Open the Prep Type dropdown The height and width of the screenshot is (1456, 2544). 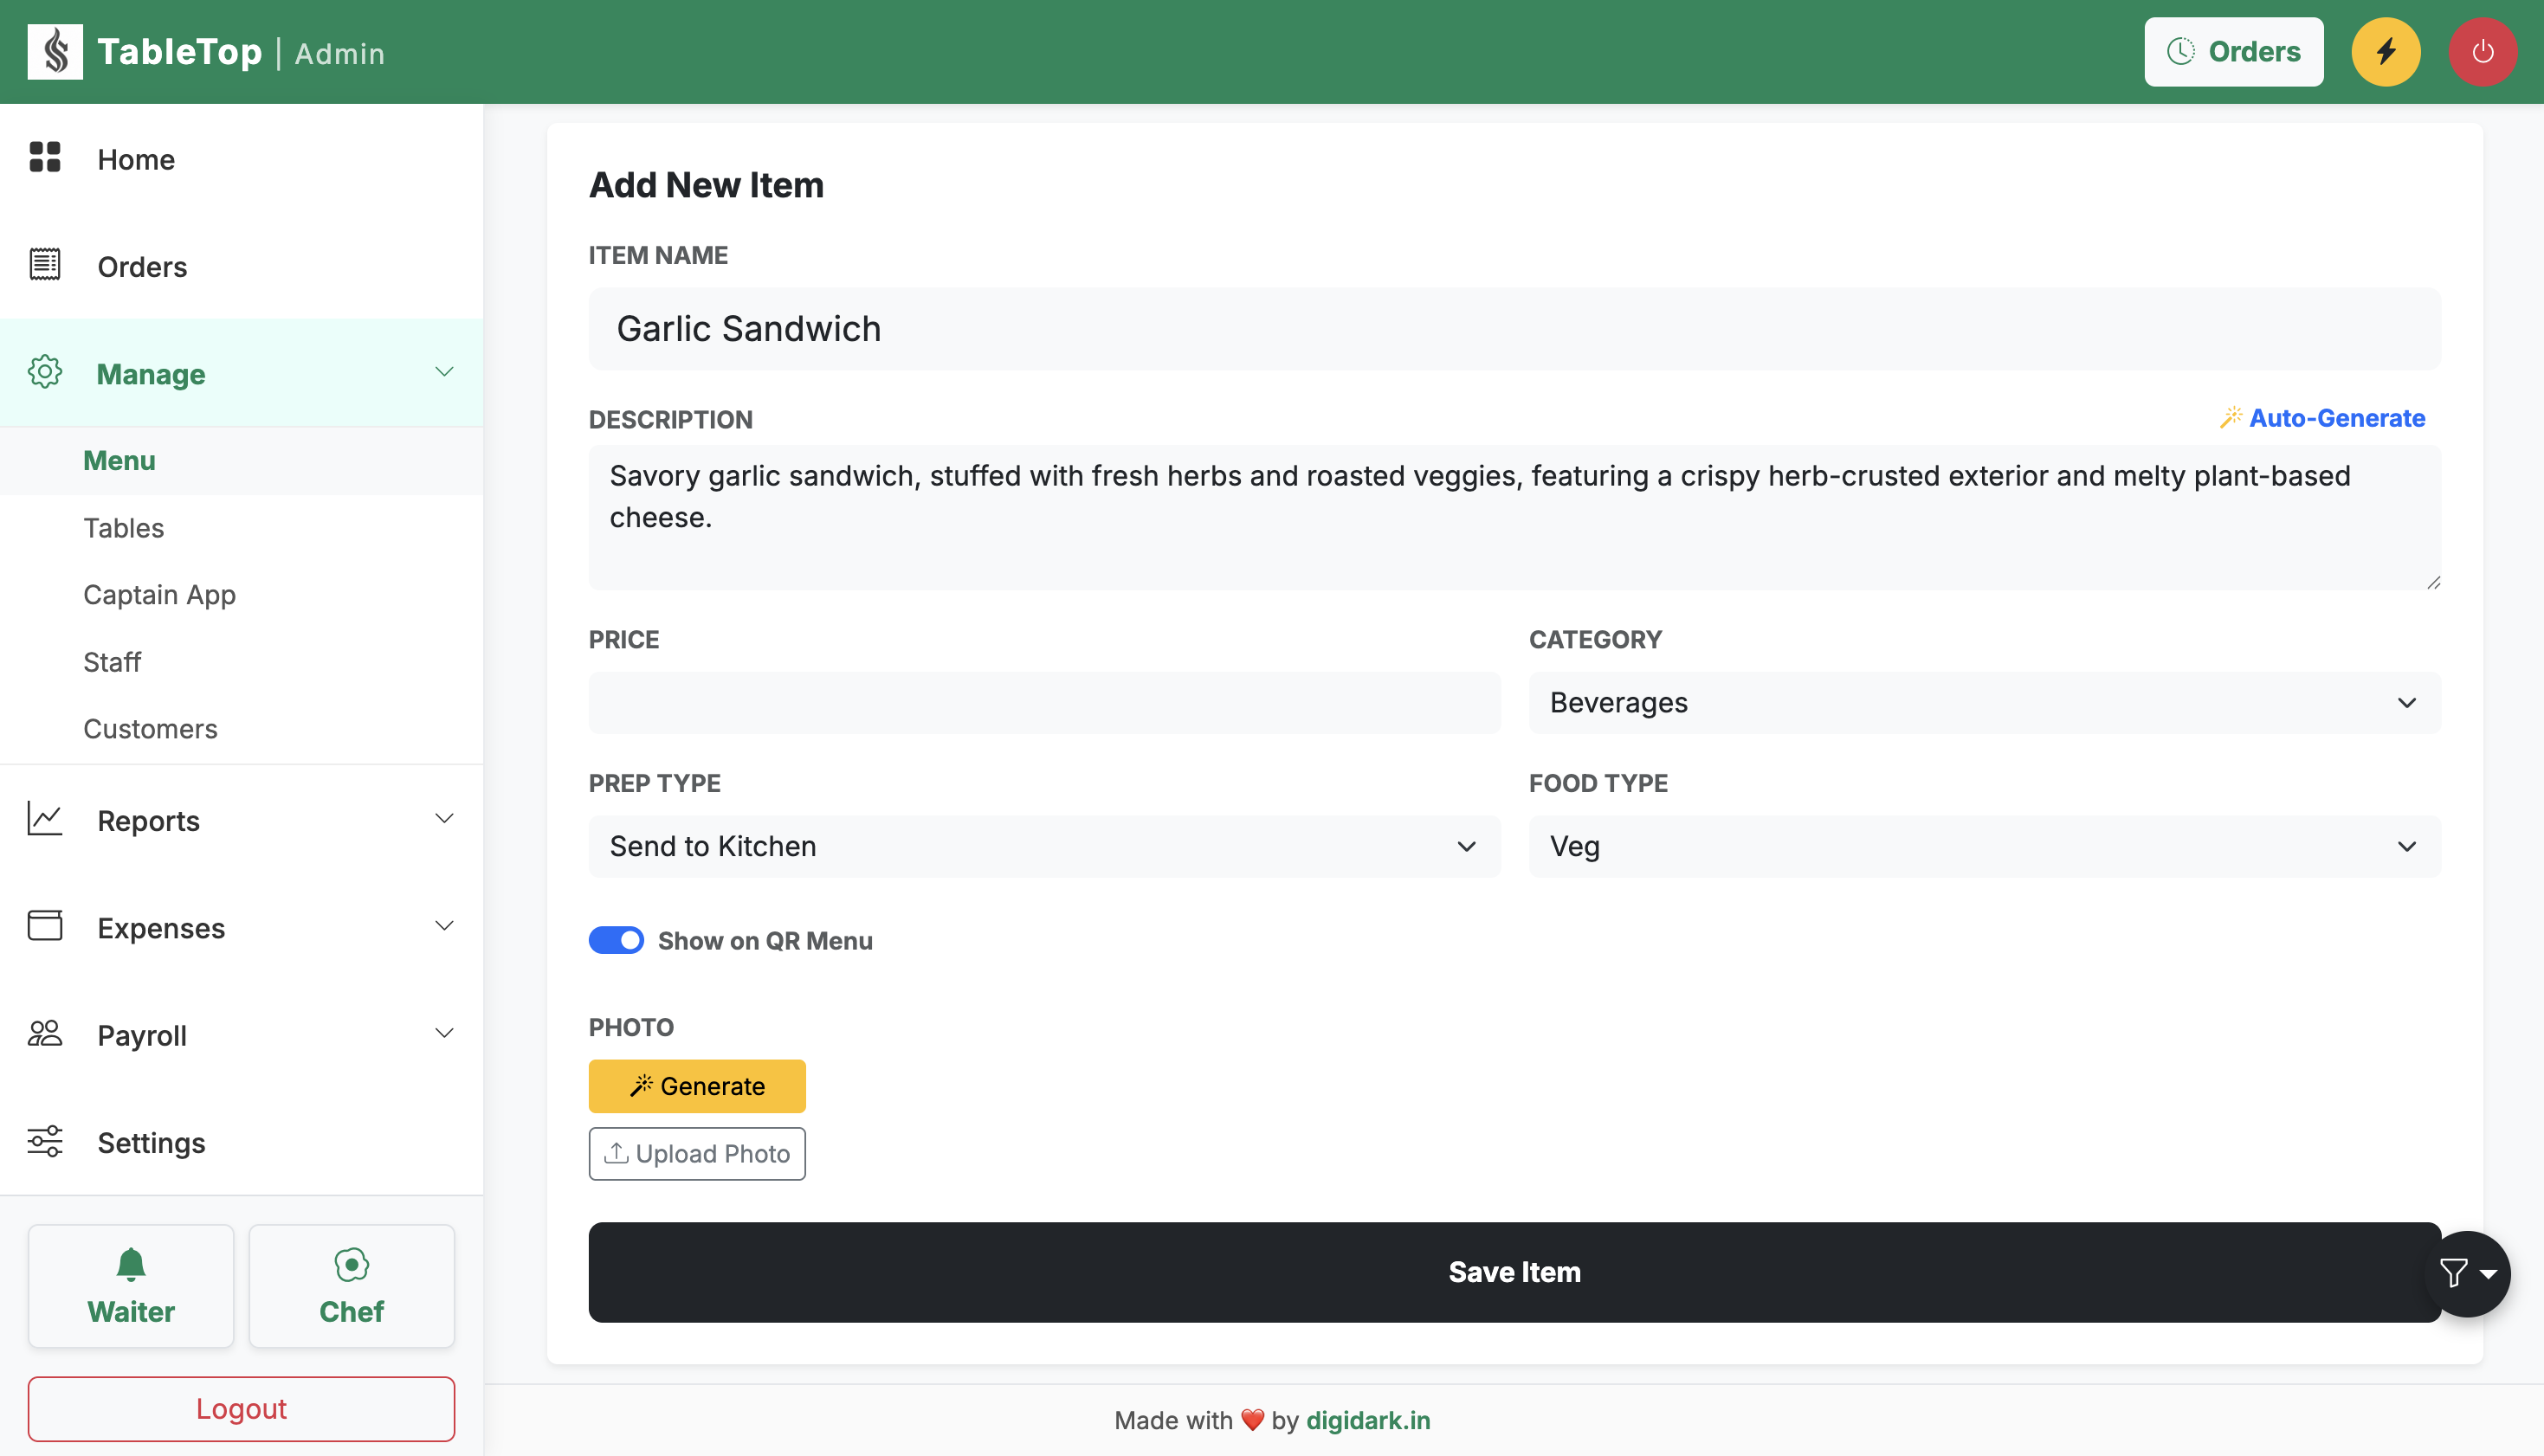1044,847
